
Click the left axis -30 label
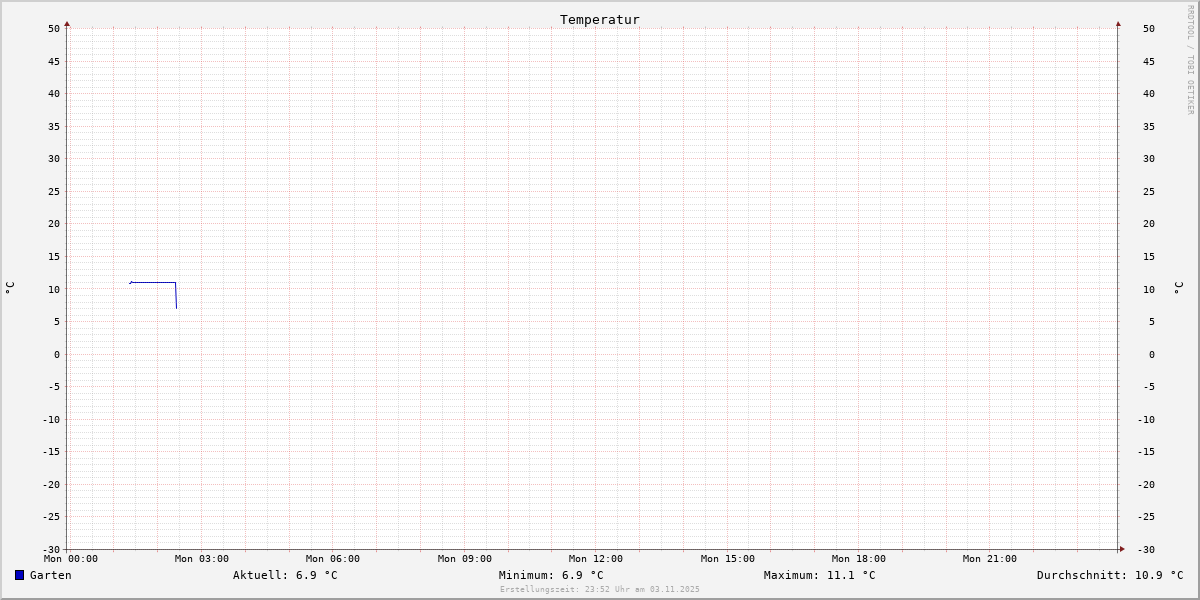[x=51, y=549]
